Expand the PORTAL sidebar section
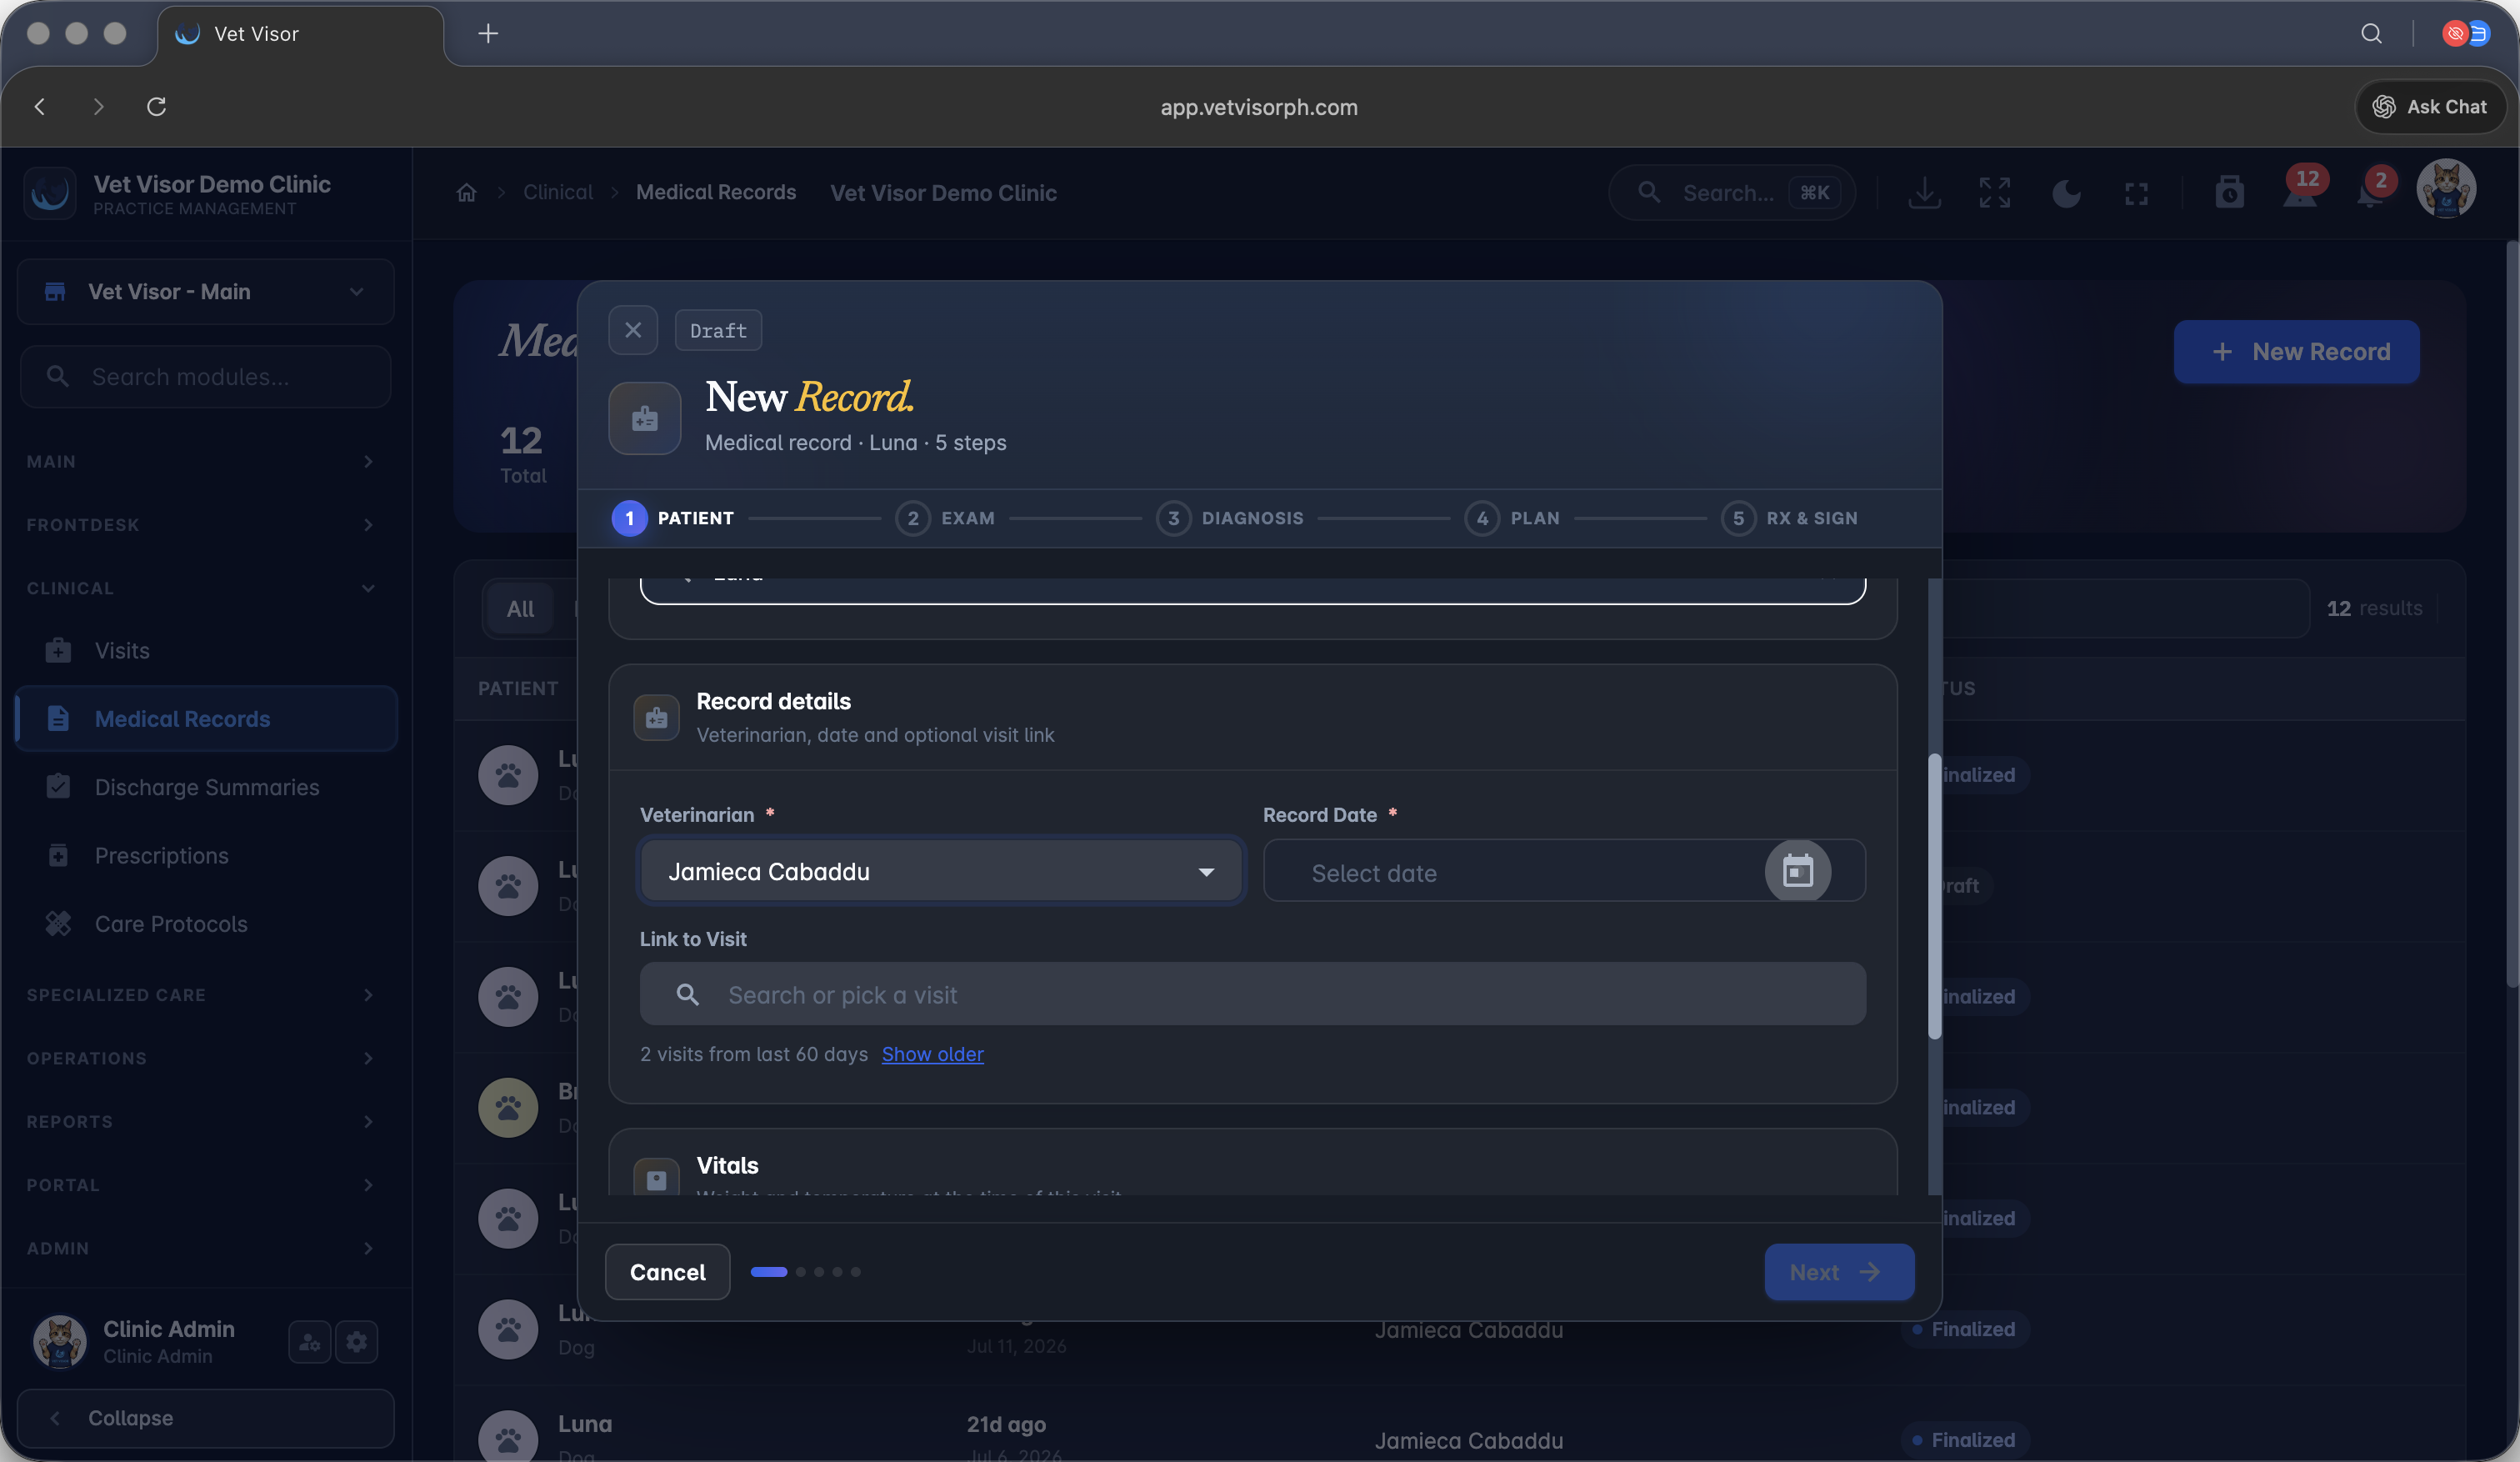Screen dimensions: 2520x1462 coord(201,1185)
